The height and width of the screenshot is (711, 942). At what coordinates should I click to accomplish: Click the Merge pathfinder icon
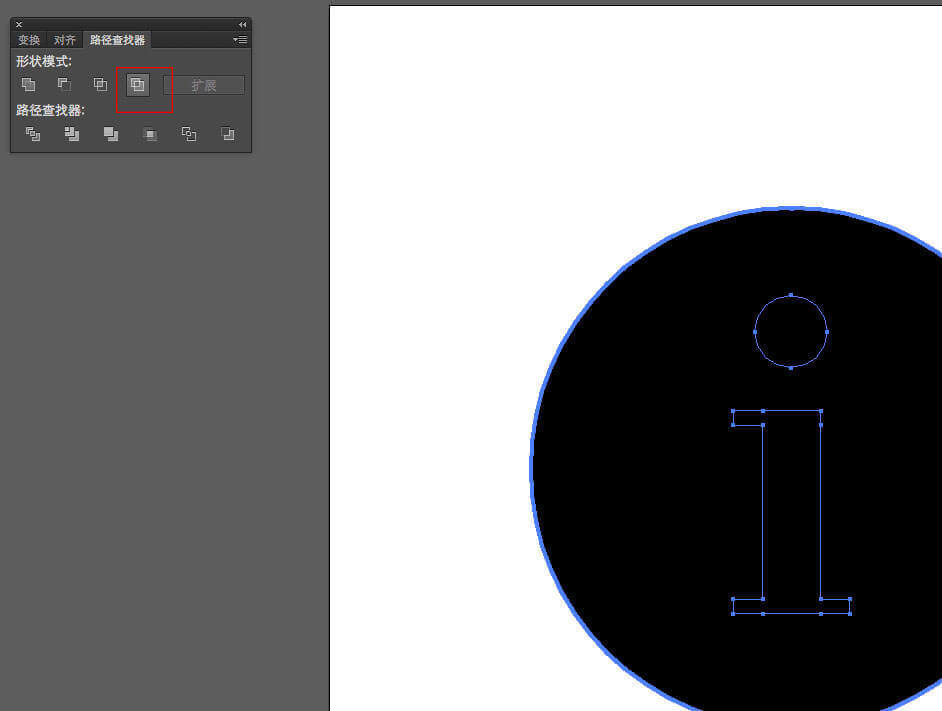[x=110, y=134]
